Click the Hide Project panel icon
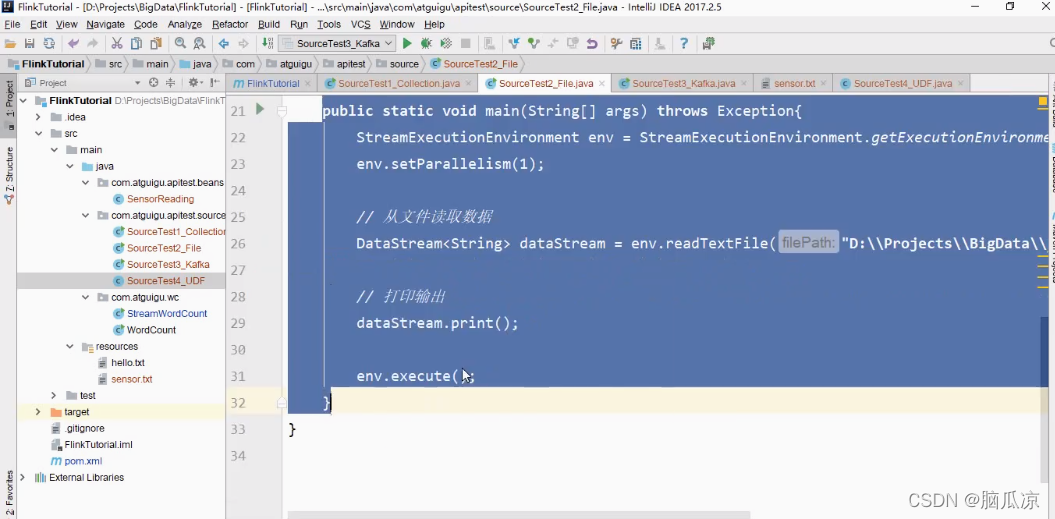 click(x=215, y=83)
